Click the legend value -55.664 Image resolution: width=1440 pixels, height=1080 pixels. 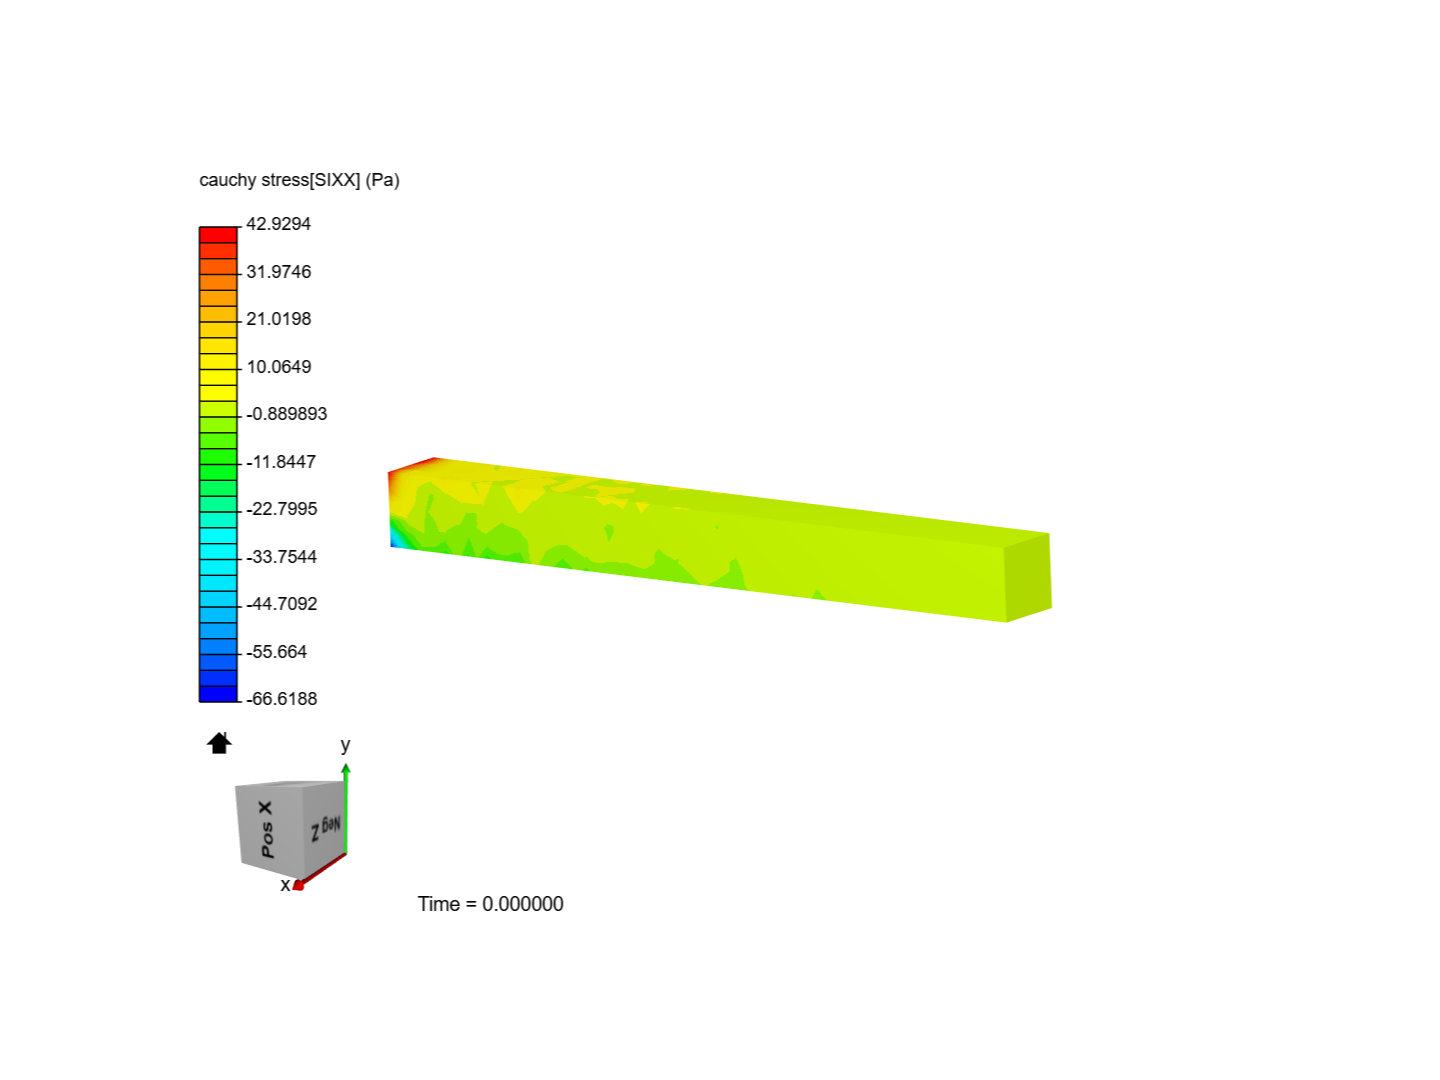point(276,652)
